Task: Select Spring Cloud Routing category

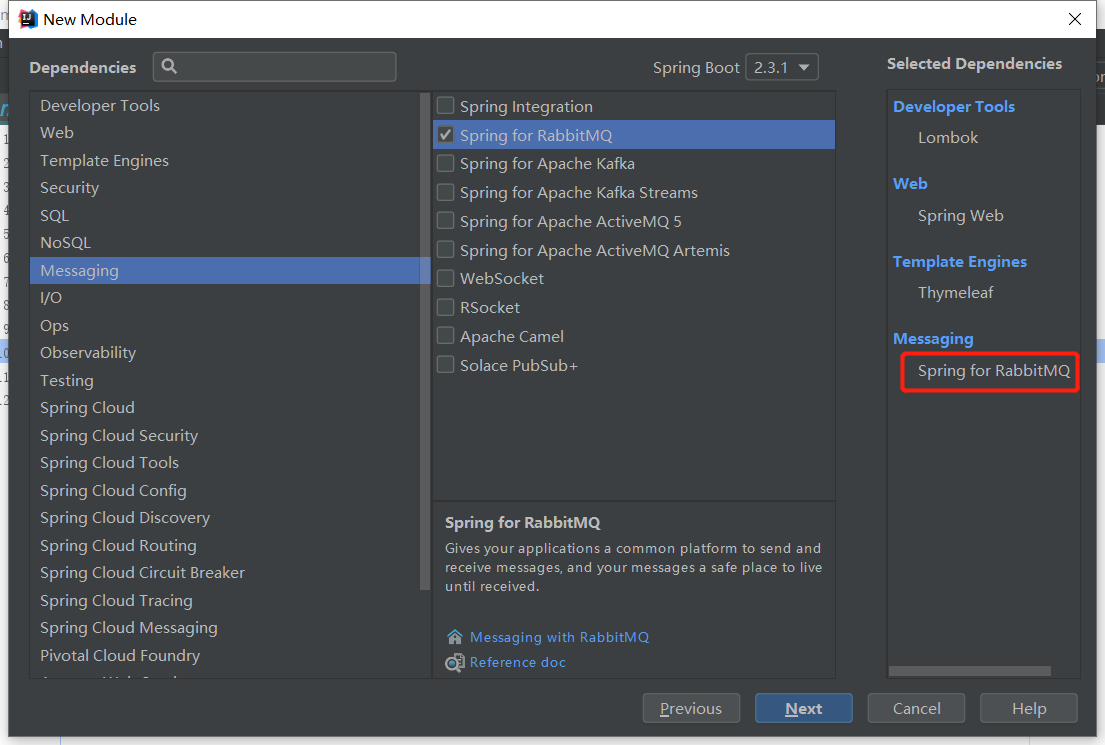Action: [226, 546]
